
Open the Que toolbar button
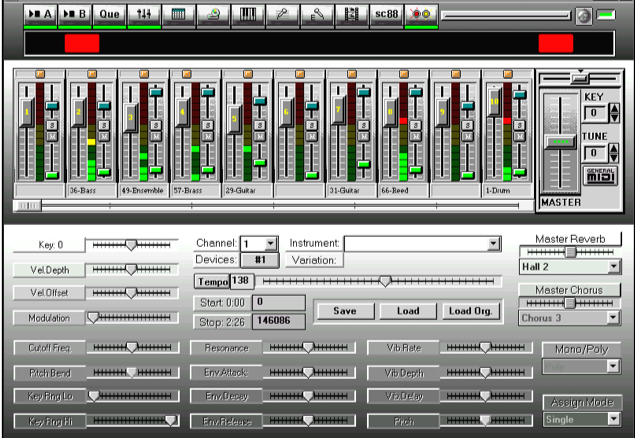point(109,15)
